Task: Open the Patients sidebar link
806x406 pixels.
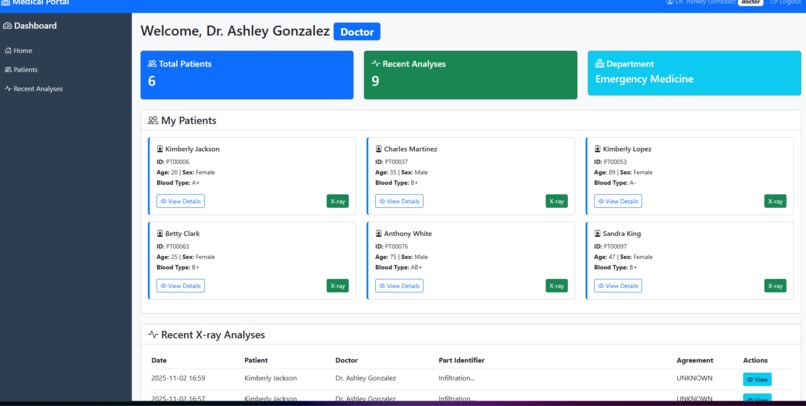Action: (x=21, y=69)
